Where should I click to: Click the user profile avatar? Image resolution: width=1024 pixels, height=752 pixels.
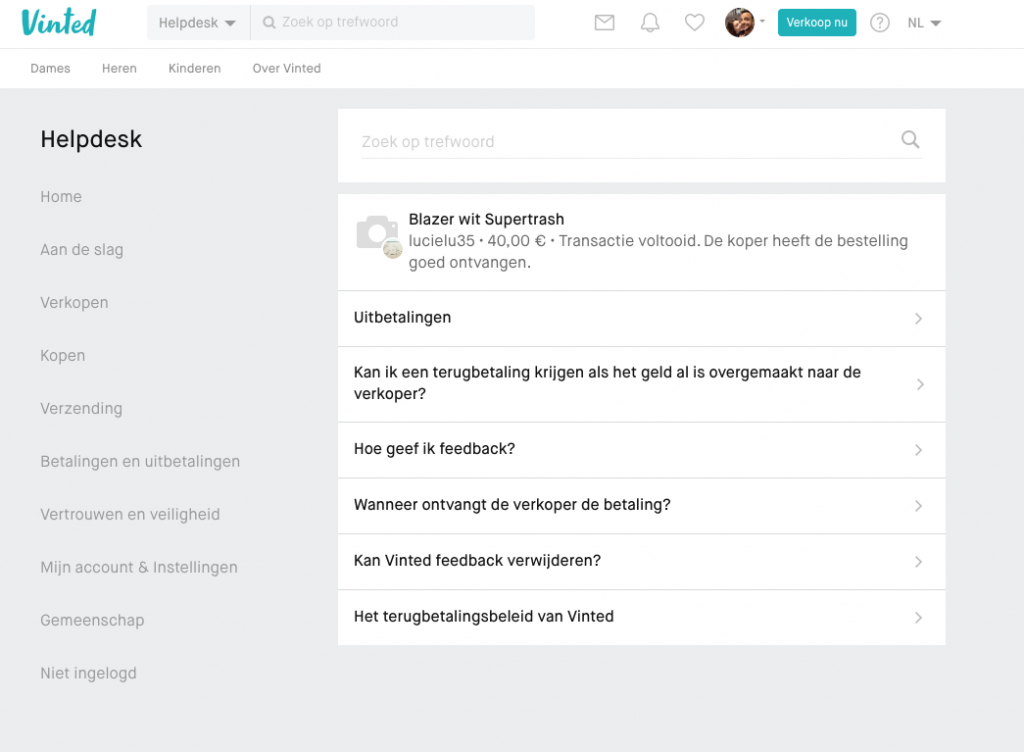739,23
